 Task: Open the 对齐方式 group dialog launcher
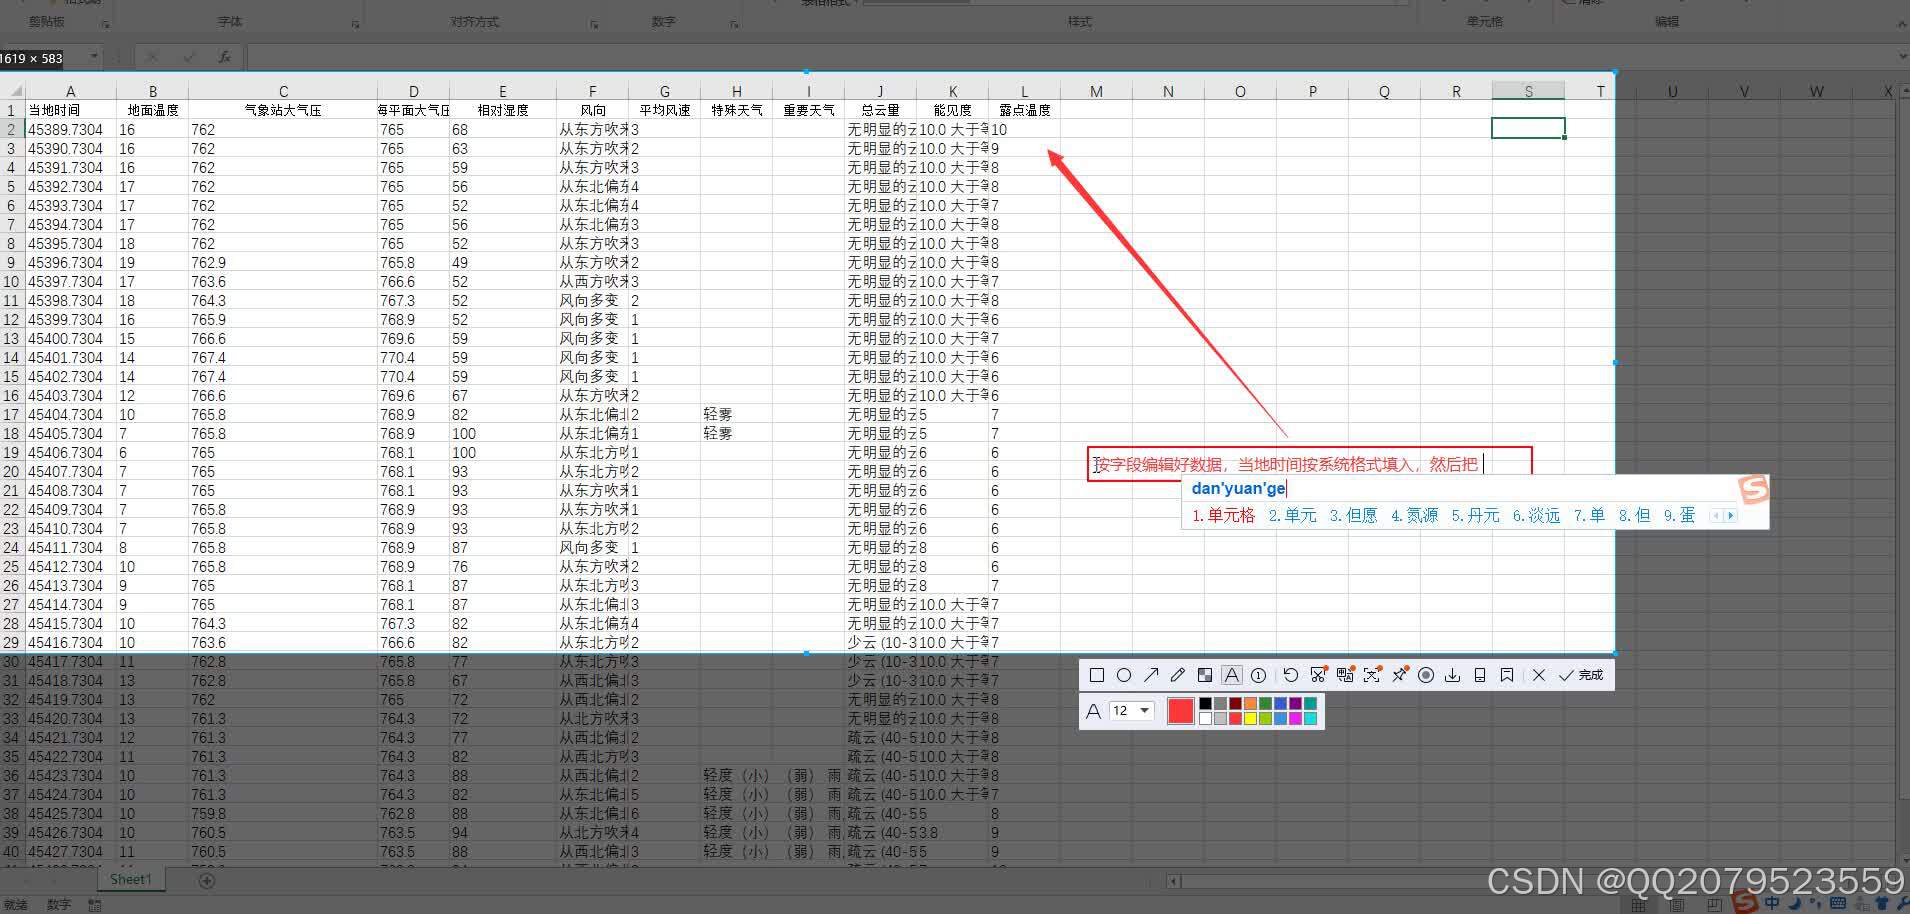[x=594, y=23]
